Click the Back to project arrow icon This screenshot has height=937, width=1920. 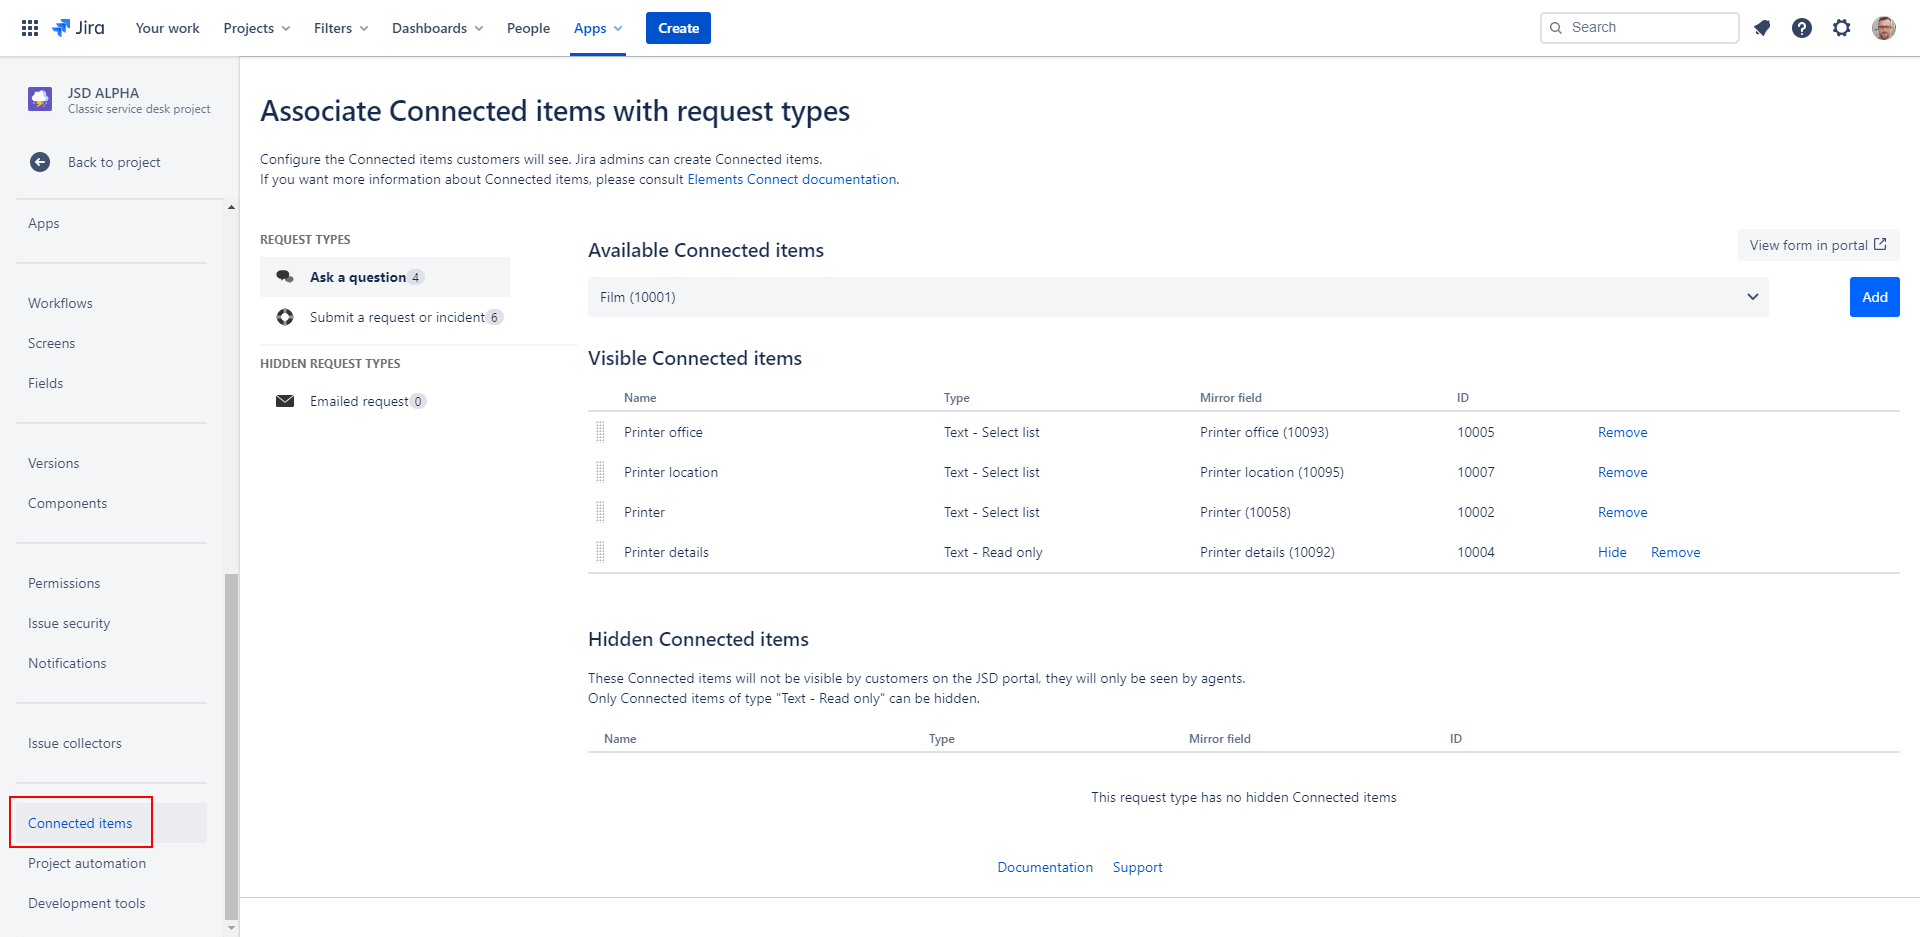(40, 162)
